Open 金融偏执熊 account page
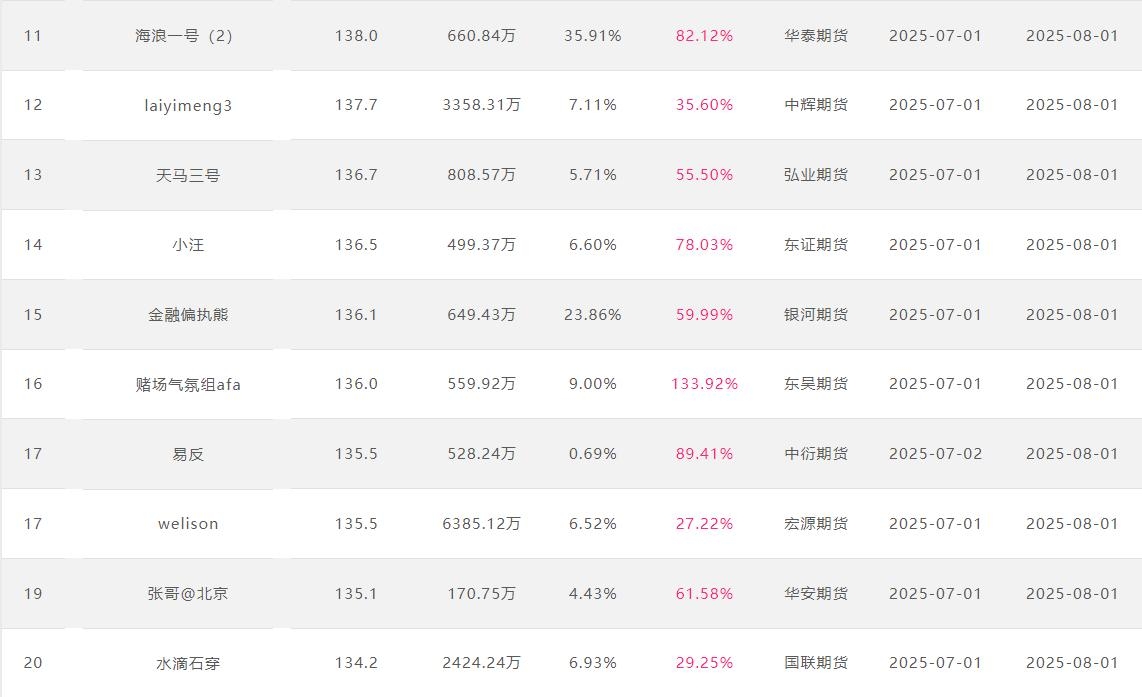Viewport: 1142px width, 697px height. pyautogui.click(x=188, y=315)
